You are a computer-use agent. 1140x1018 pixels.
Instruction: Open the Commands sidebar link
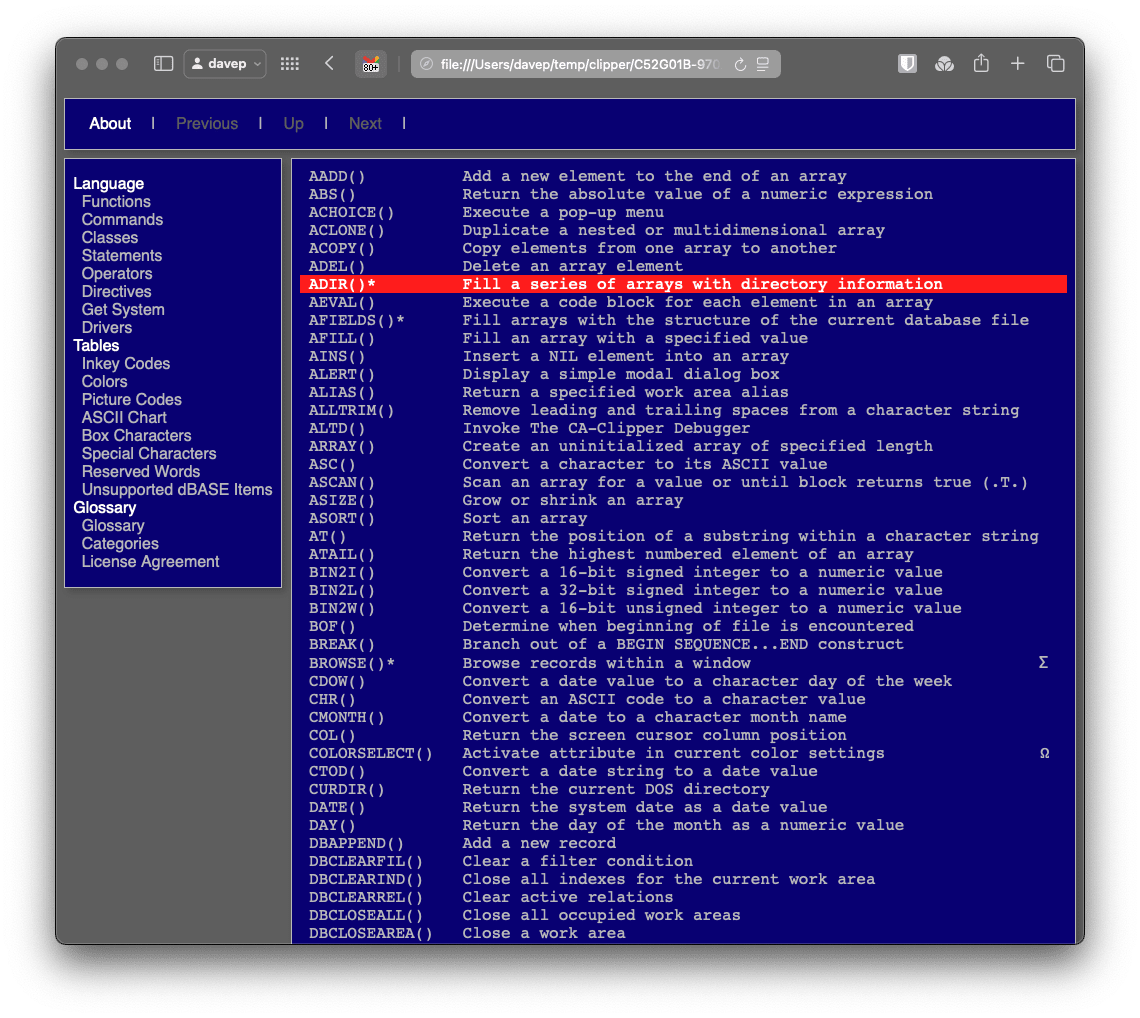(122, 220)
